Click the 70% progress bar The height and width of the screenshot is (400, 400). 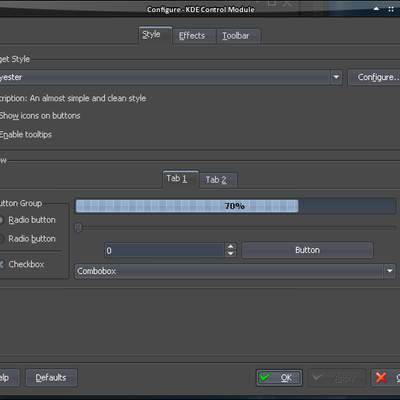(235, 206)
